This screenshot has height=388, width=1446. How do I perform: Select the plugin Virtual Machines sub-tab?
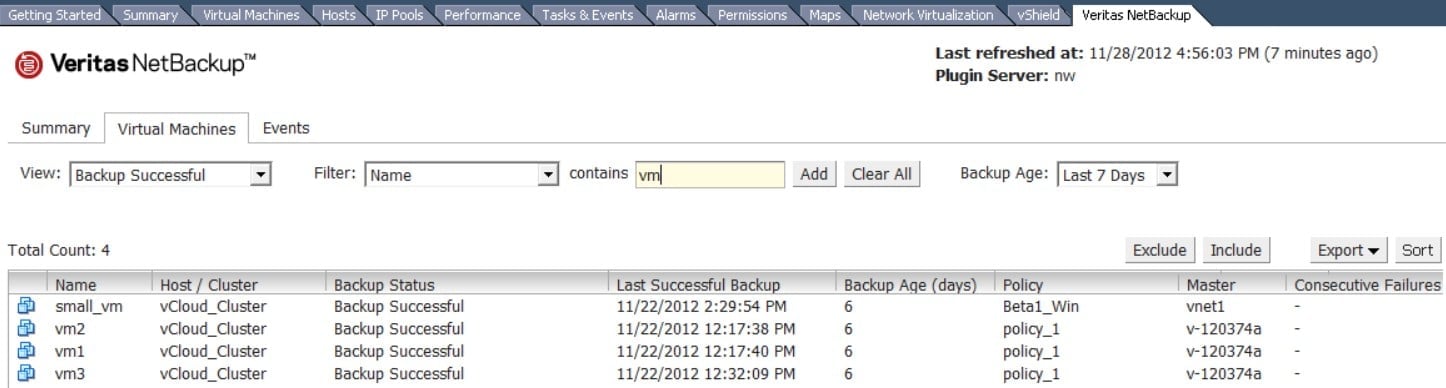pos(176,129)
